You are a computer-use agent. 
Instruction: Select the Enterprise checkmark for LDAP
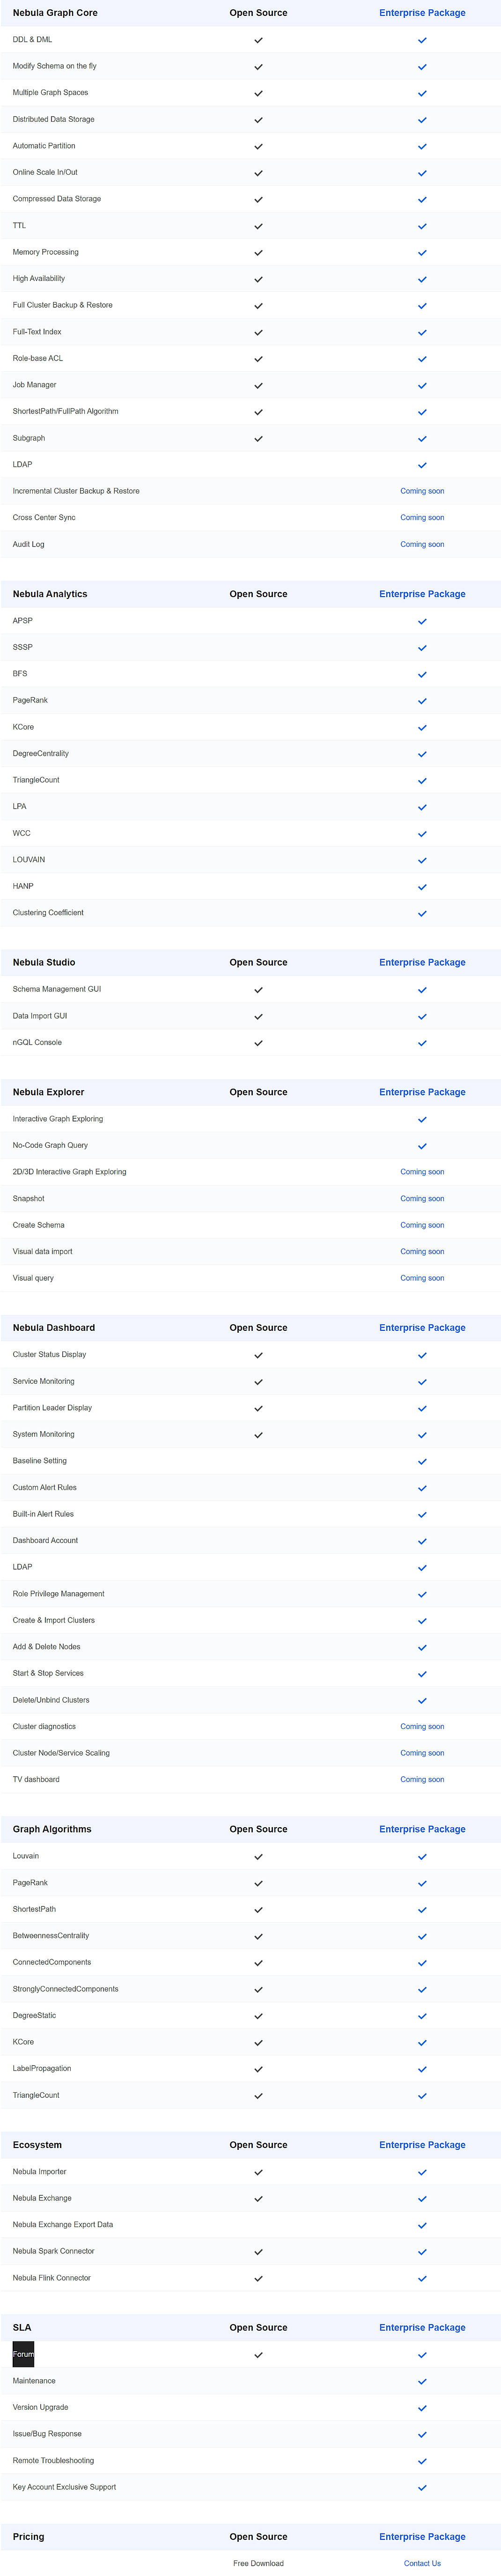click(422, 464)
